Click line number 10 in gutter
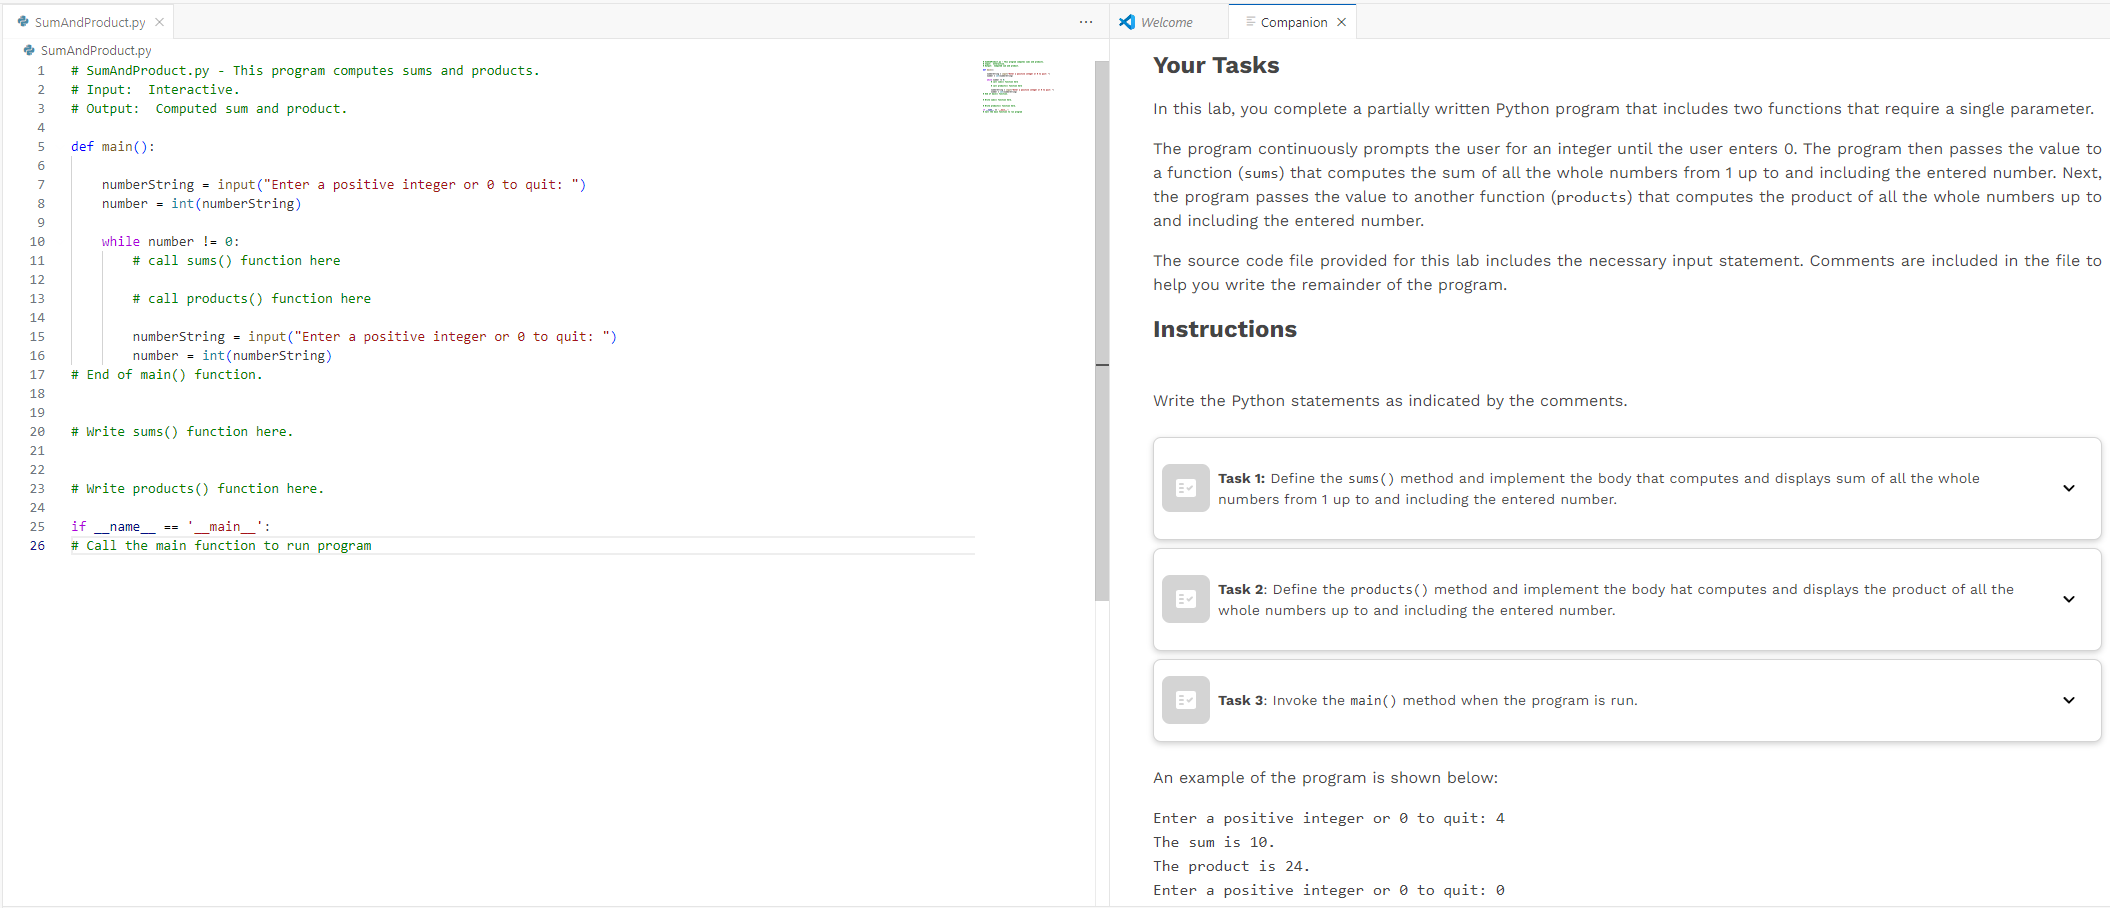 pyautogui.click(x=37, y=242)
